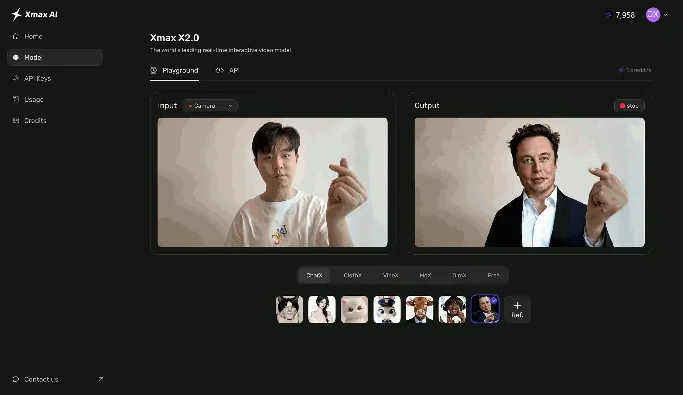Select the Free category tab
The height and width of the screenshot is (395, 683).
(493, 275)
